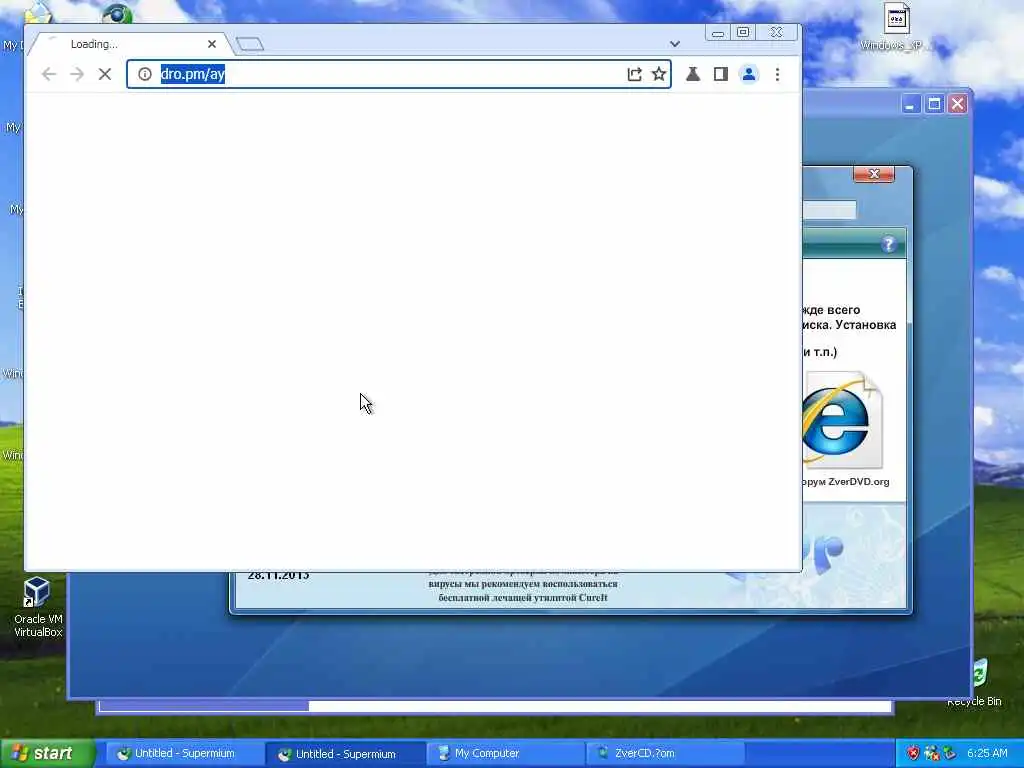The width and height of the screenshot is (1024, 768).
Task: Close the blue background window
Action: pyautogui.click(x=957, y=104)
